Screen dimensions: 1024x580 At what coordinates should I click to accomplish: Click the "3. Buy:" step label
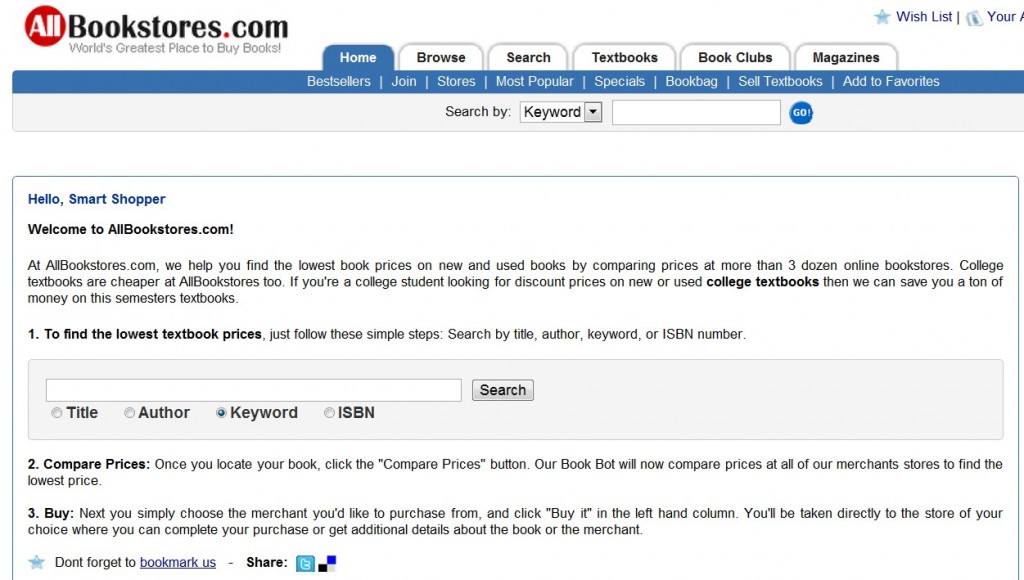(x=51, y=513)
